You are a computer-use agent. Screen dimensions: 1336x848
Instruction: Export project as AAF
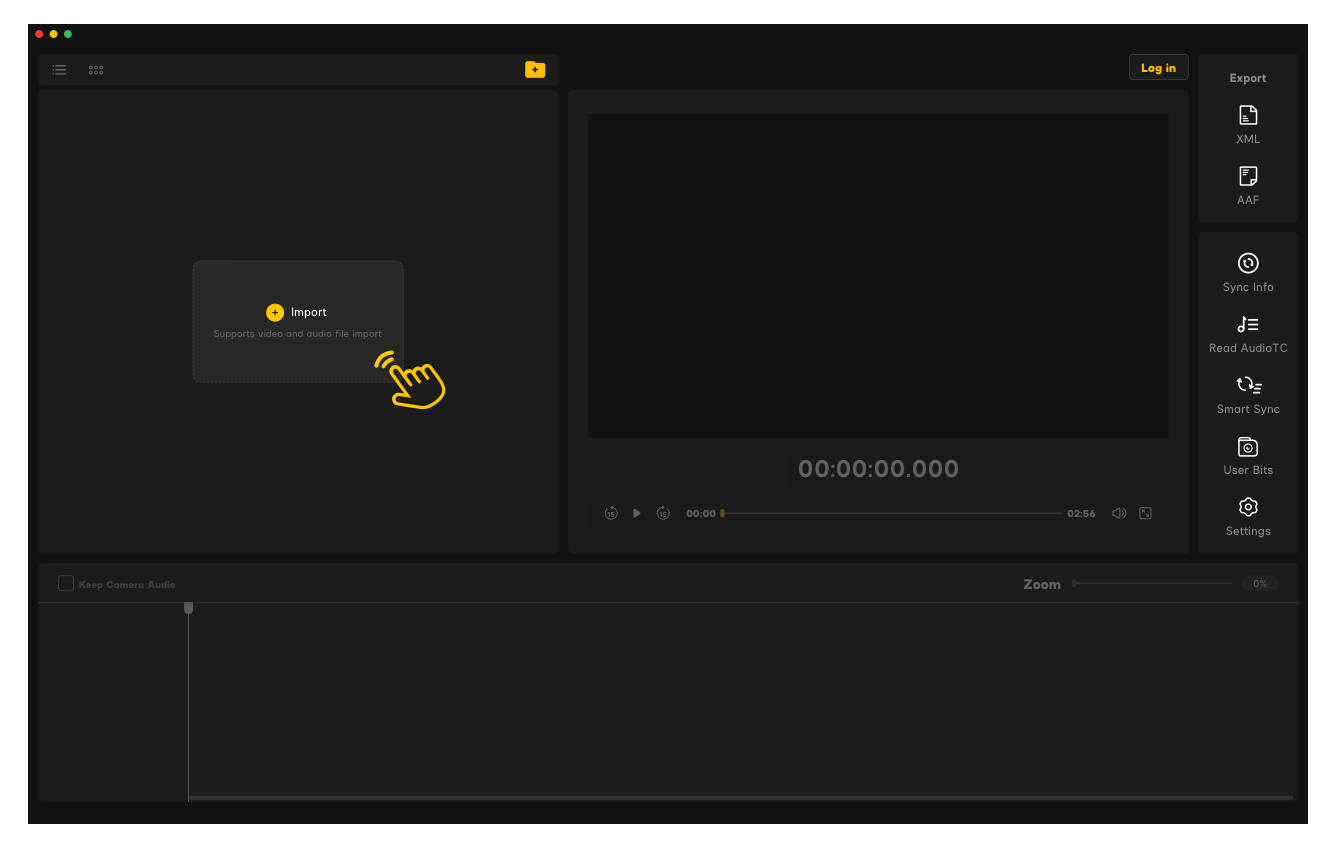point(1248,186)
